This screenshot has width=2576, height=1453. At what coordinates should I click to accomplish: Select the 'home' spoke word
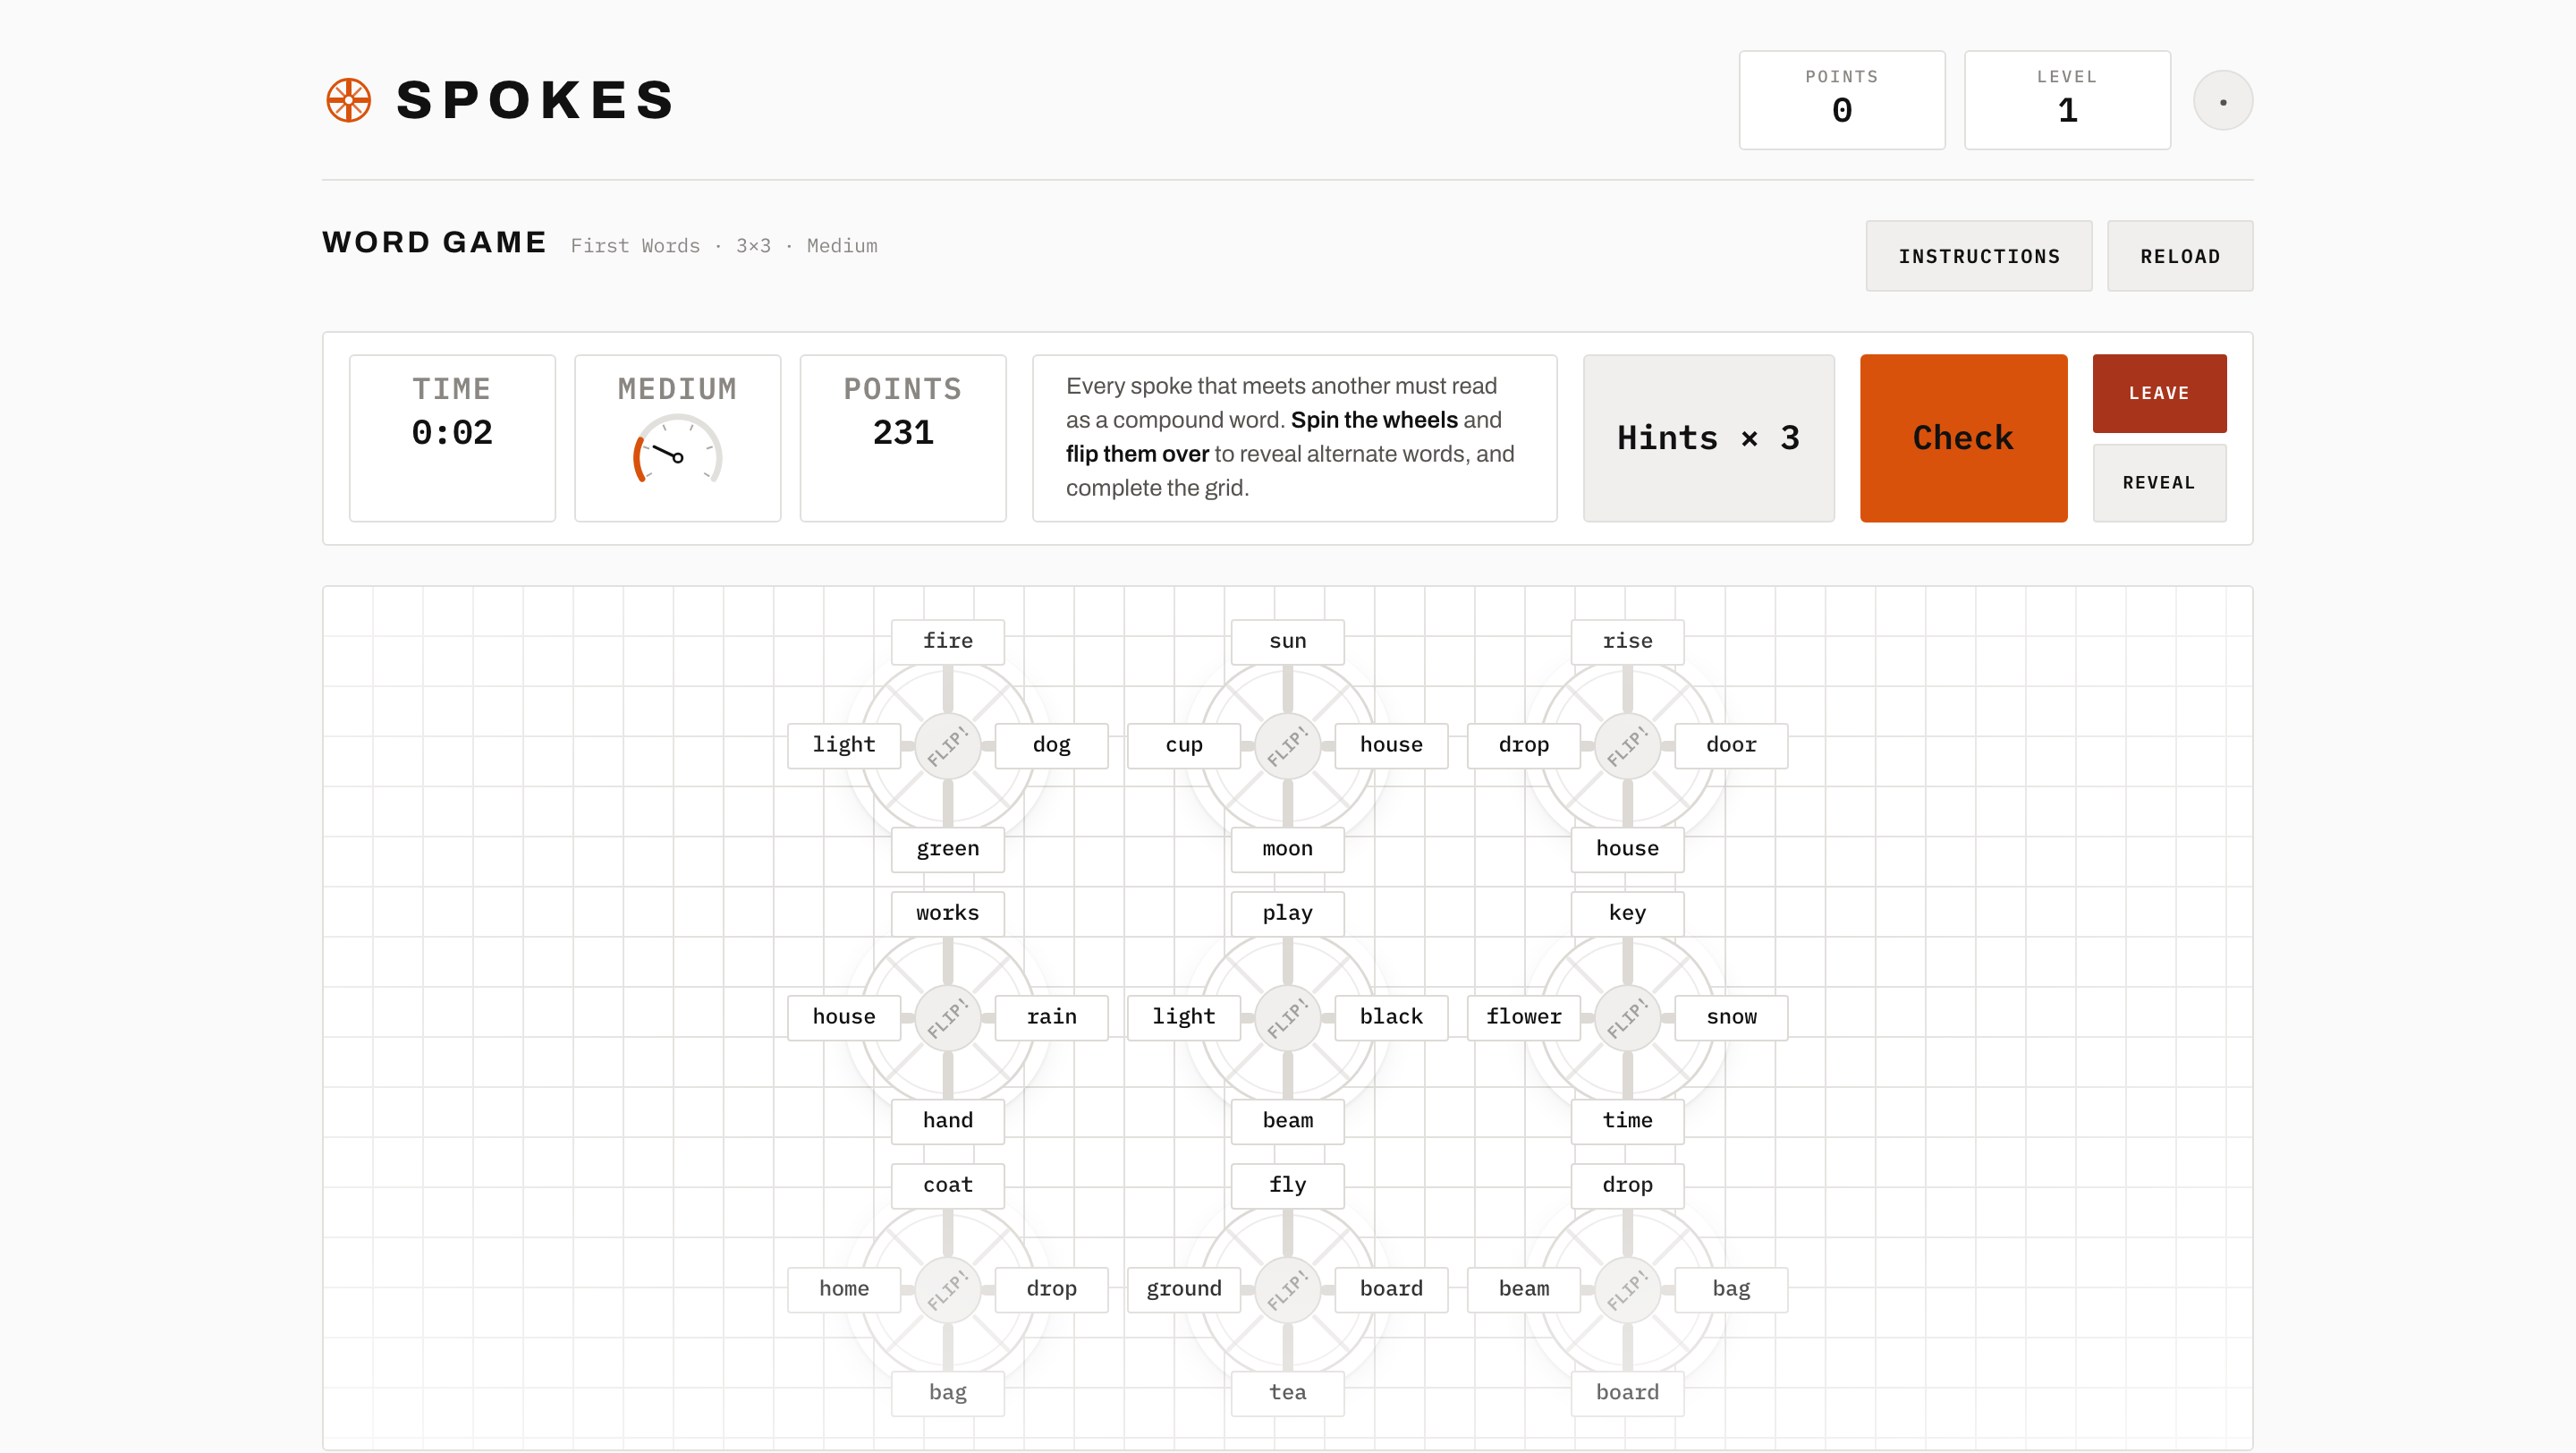tap(843, 1289)
